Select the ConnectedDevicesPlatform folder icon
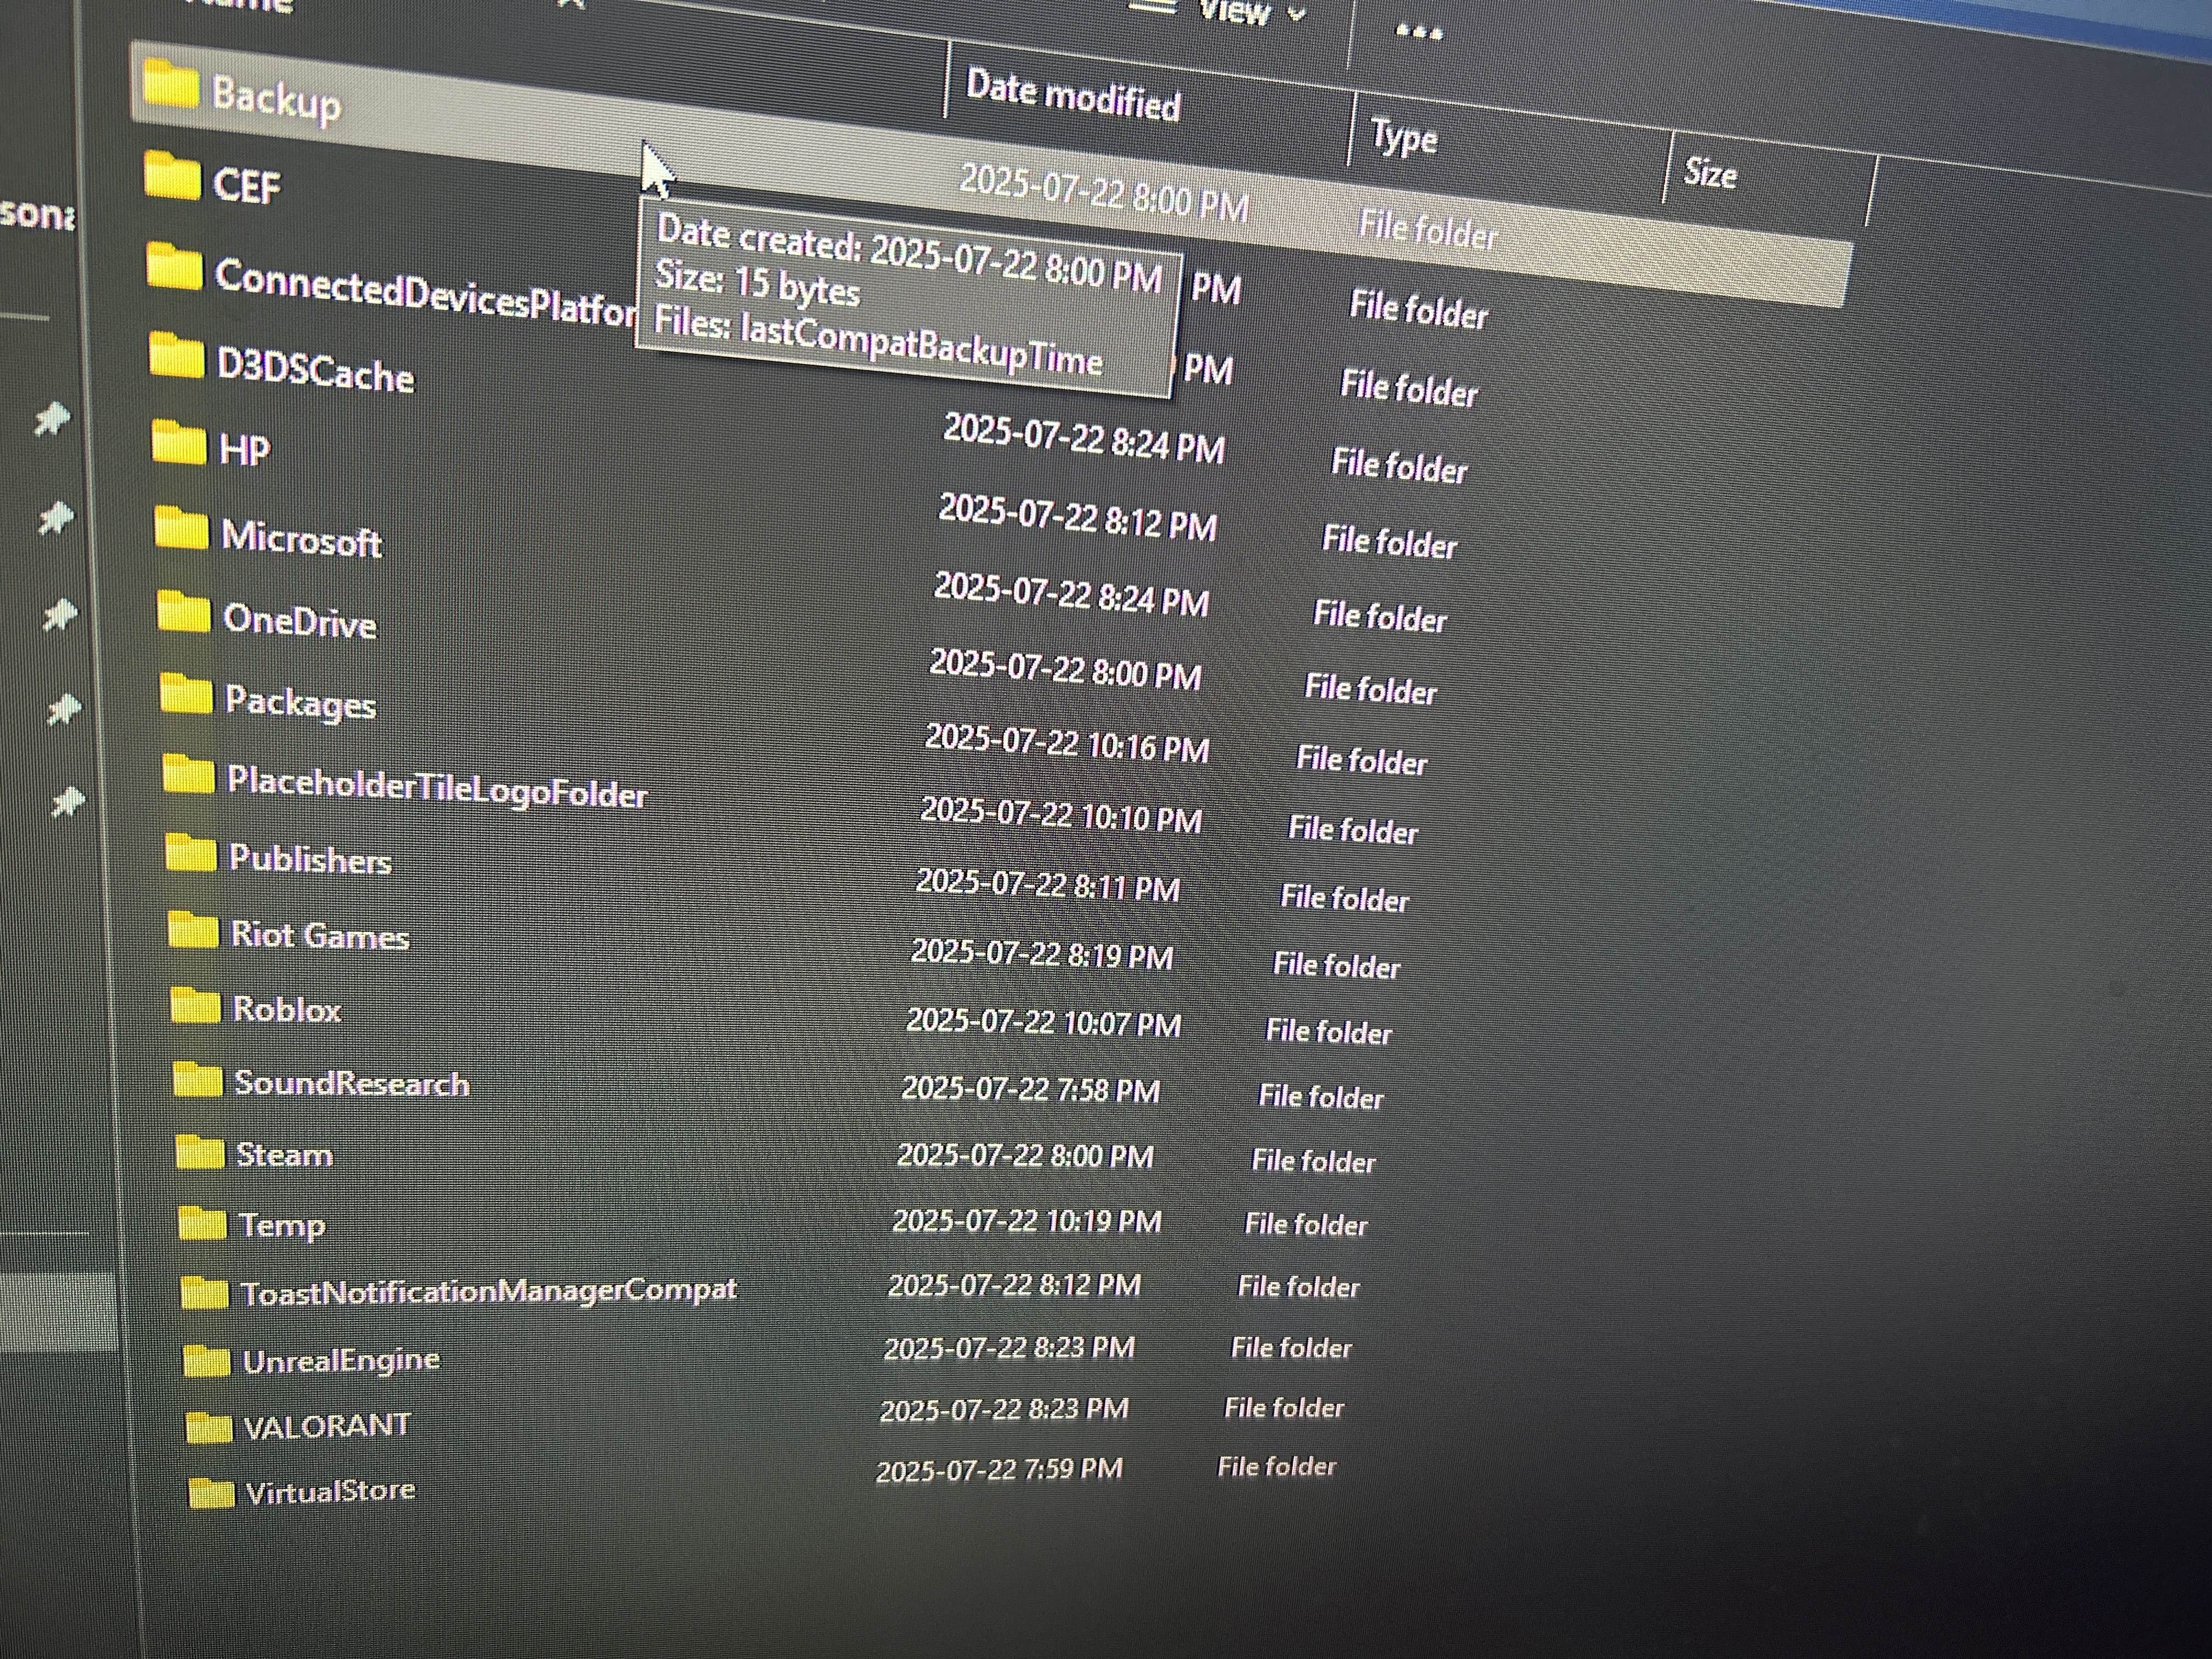The height and width of the screenshot is (1659, 2212). point(174,266)
